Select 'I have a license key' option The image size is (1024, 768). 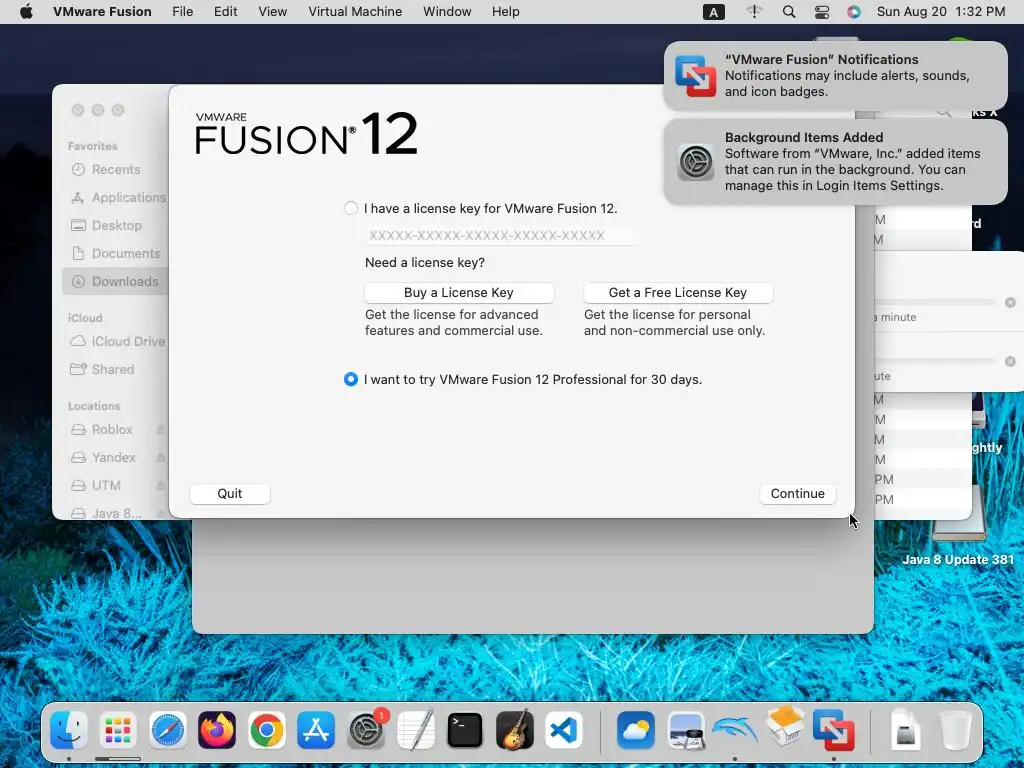[351, 208]
